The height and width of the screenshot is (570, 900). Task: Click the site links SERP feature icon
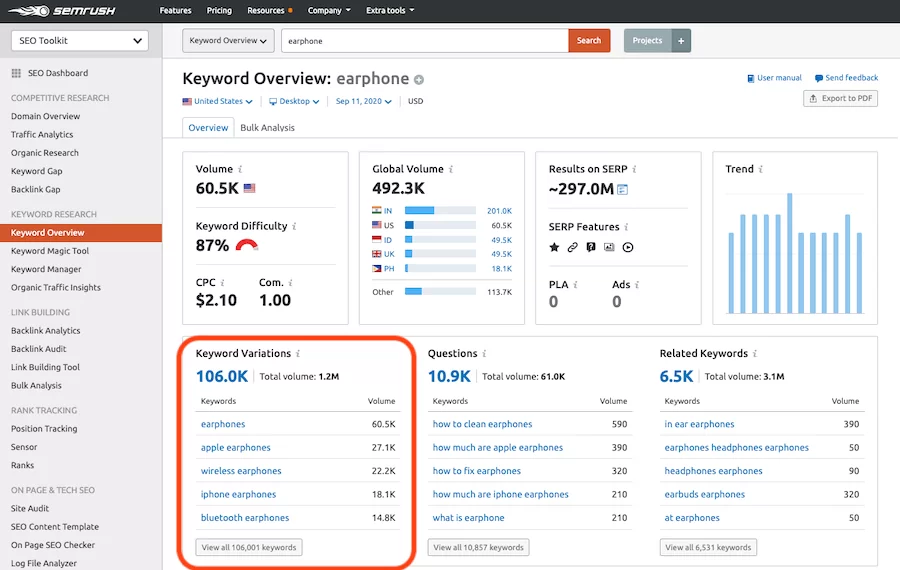pos(572,247)
